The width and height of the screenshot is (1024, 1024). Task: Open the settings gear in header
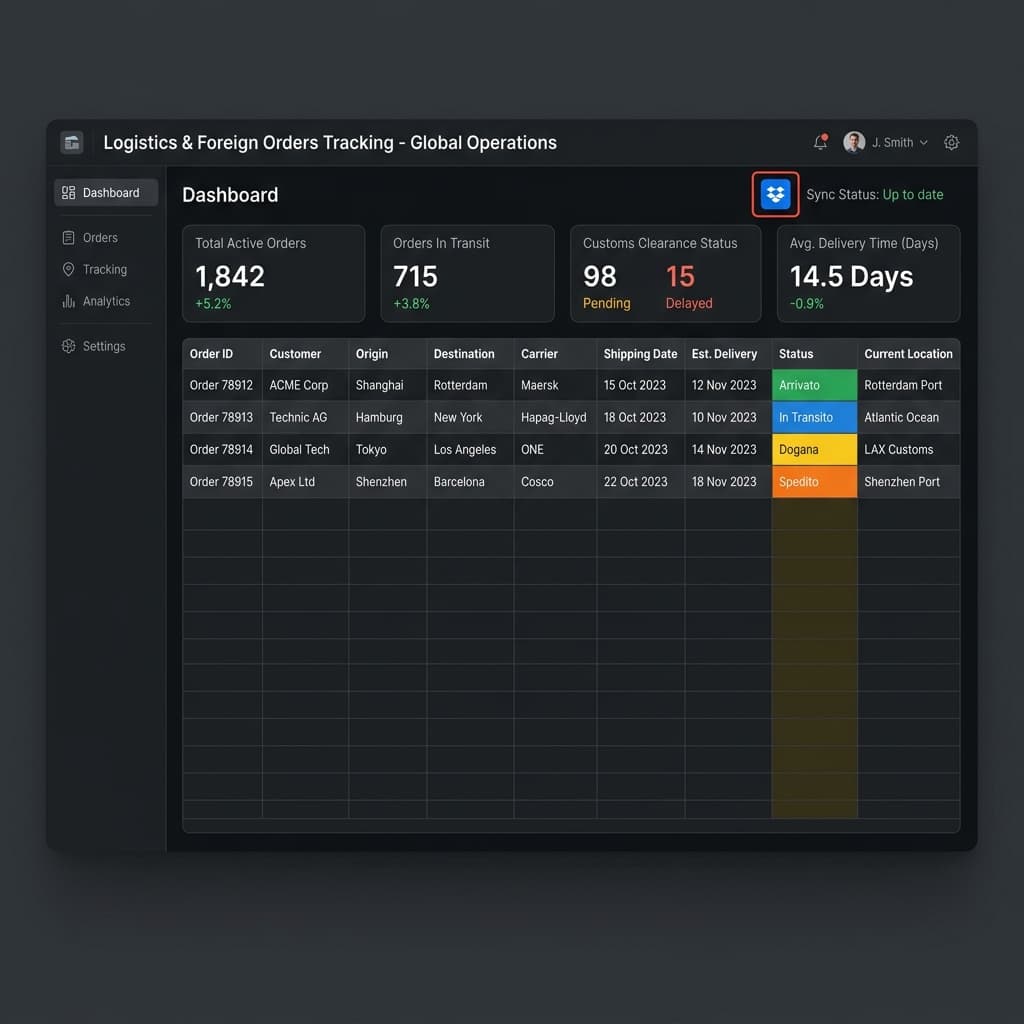tap(952, 142)
